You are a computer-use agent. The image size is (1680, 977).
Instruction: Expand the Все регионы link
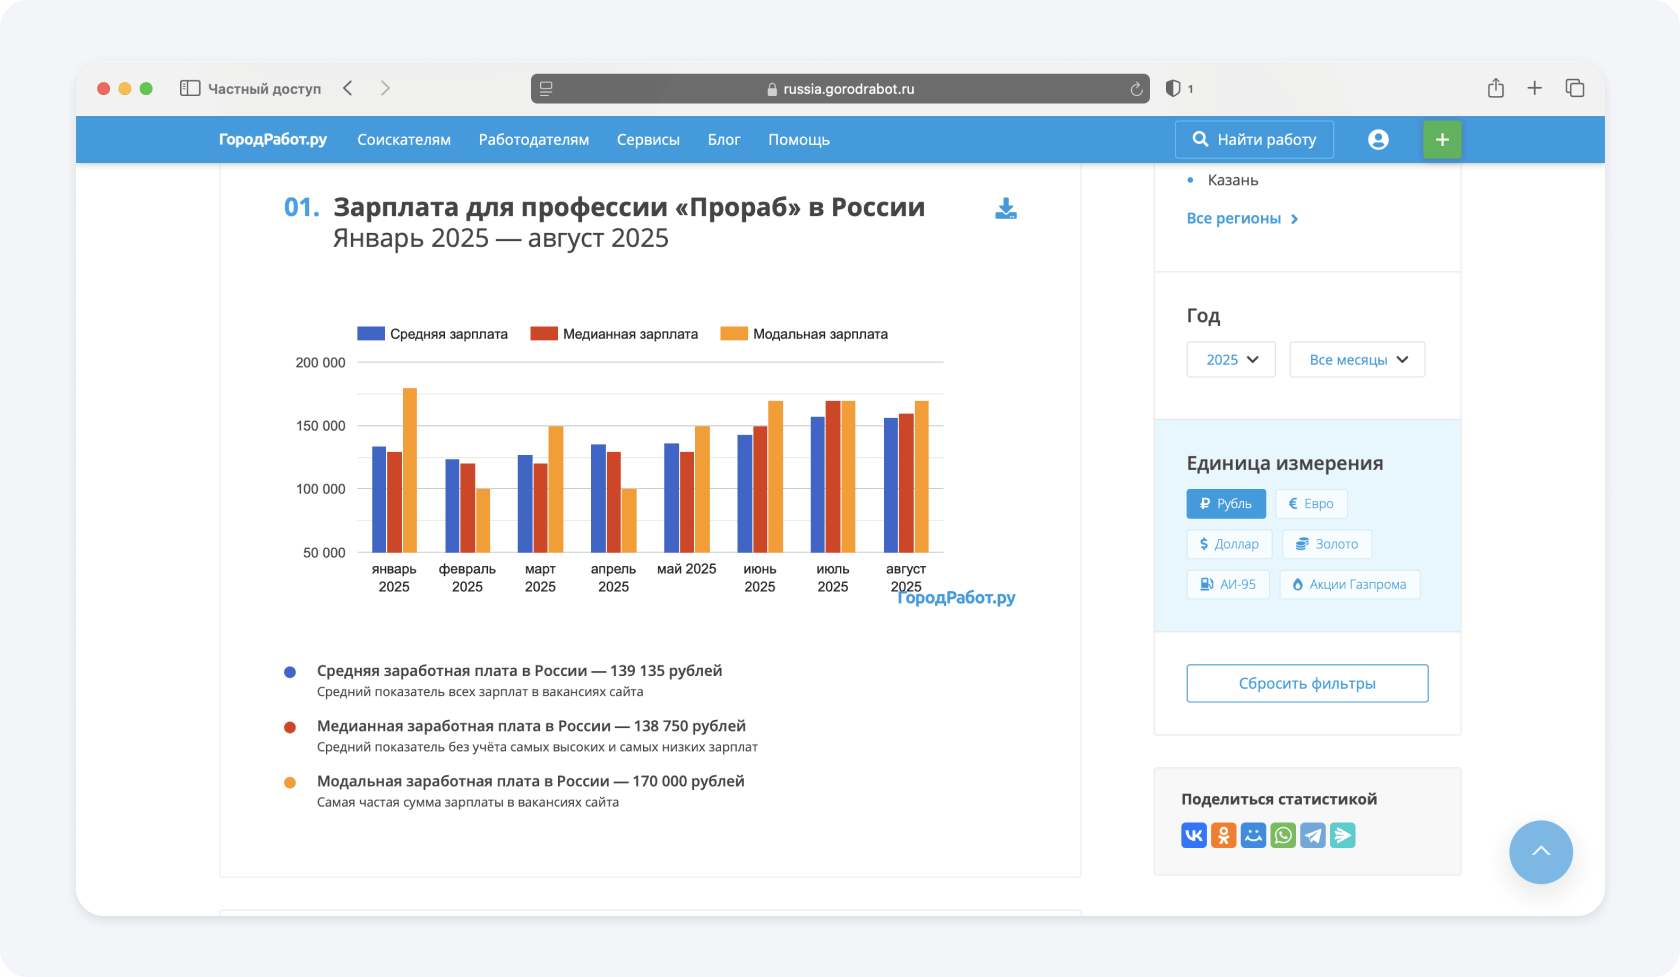tap(1242, 219)
